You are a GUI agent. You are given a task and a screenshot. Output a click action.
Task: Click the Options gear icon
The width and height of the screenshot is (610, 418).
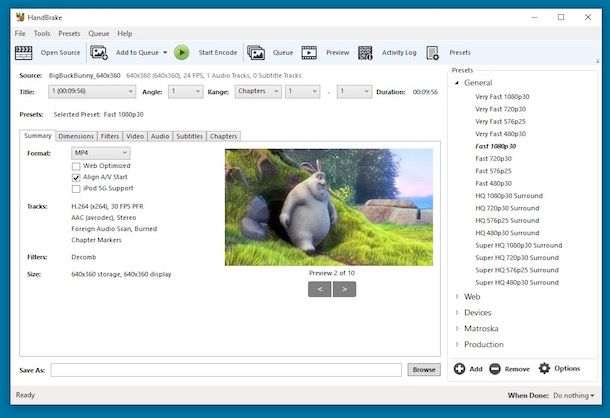click(x=544, y=368)
